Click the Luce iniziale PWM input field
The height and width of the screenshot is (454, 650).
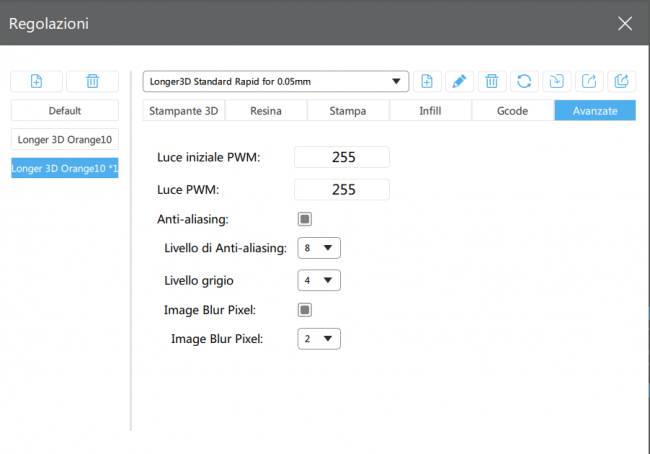click(342, 157)
